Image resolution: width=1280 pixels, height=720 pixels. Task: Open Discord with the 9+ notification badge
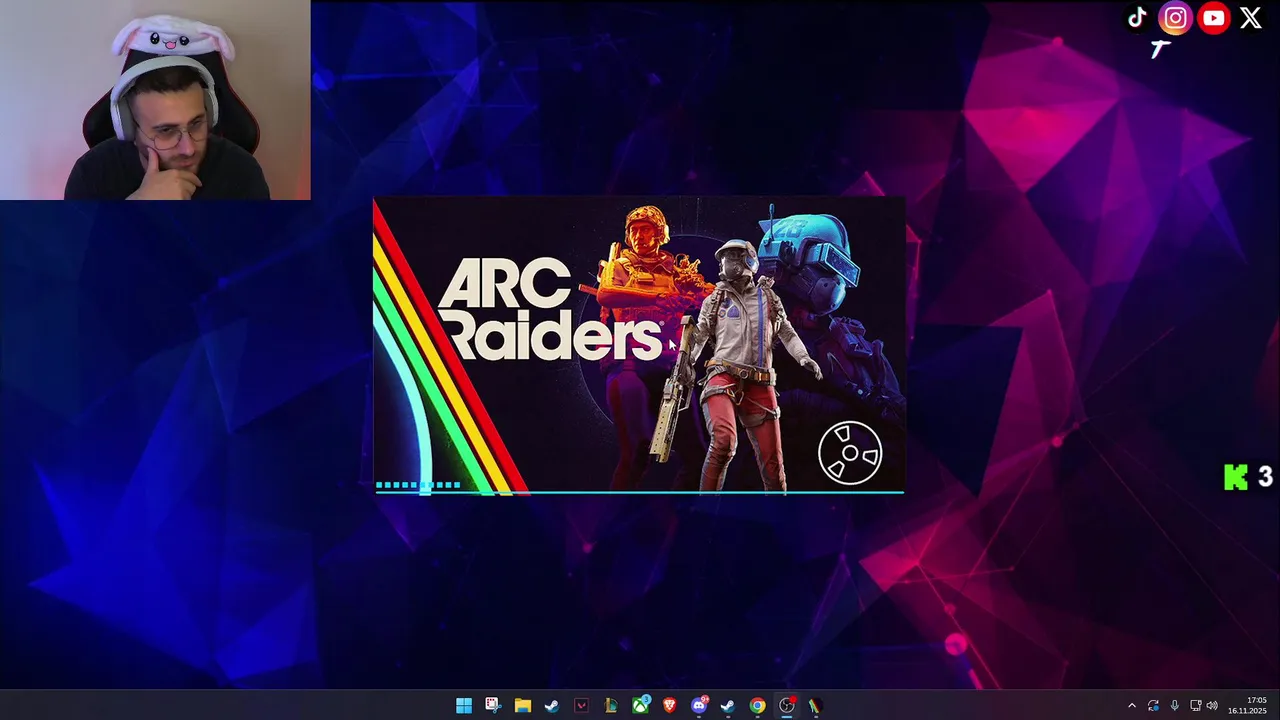point(699,706)
